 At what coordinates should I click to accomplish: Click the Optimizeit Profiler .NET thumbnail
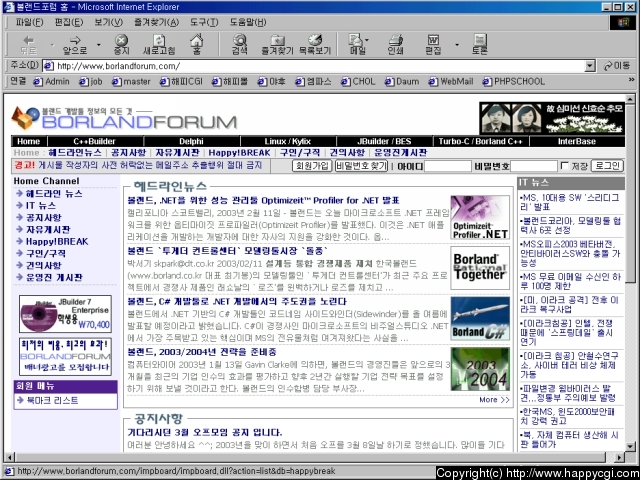click(x=480, y=218)
